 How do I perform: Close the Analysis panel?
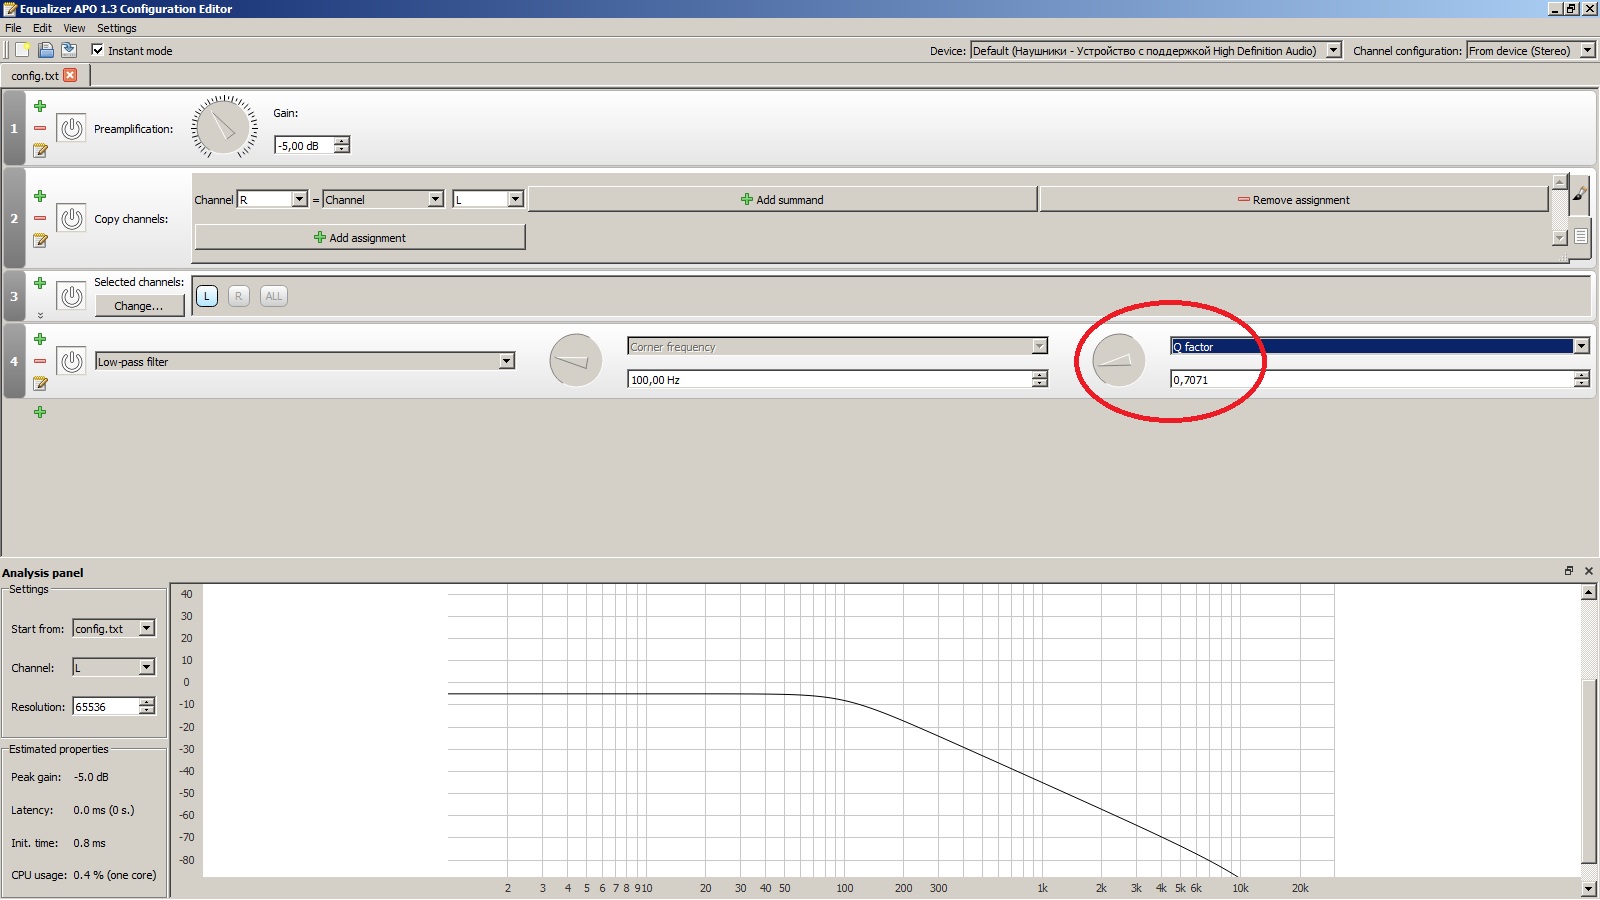(1588, 571)
